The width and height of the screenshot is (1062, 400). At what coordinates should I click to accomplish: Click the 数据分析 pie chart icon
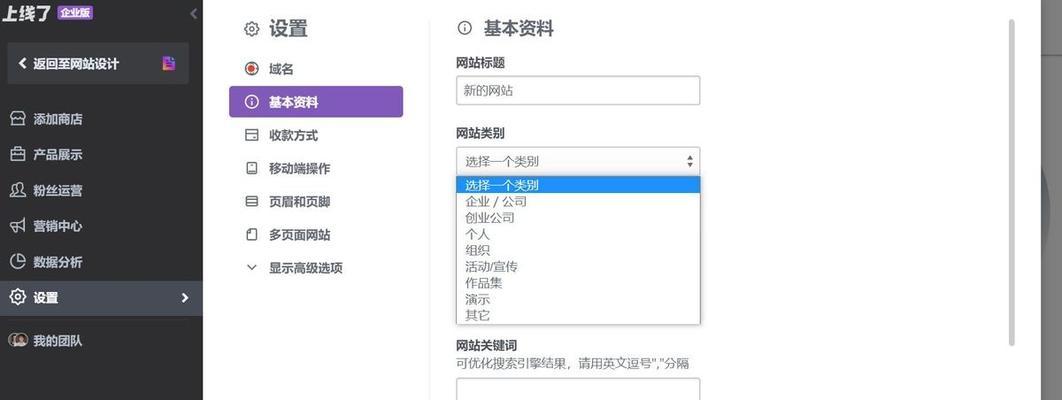click(18, 261)
